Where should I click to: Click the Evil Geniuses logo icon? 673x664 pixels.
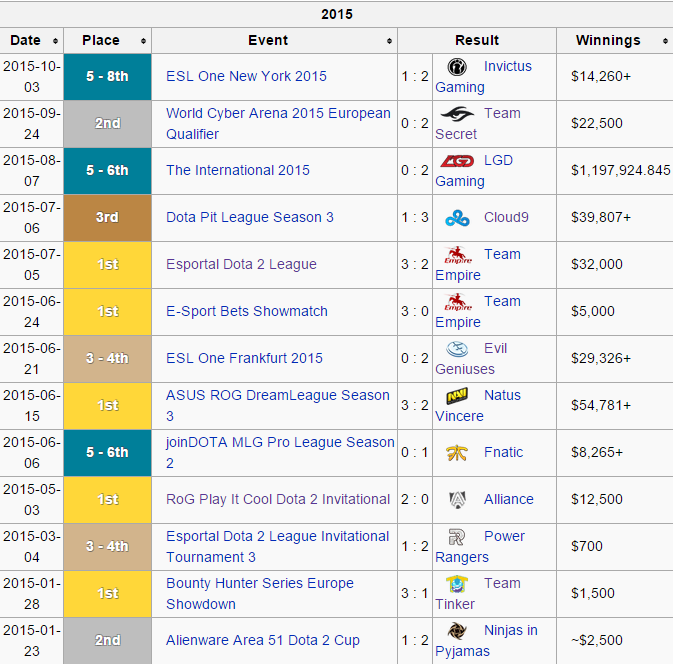coord(457,348)
